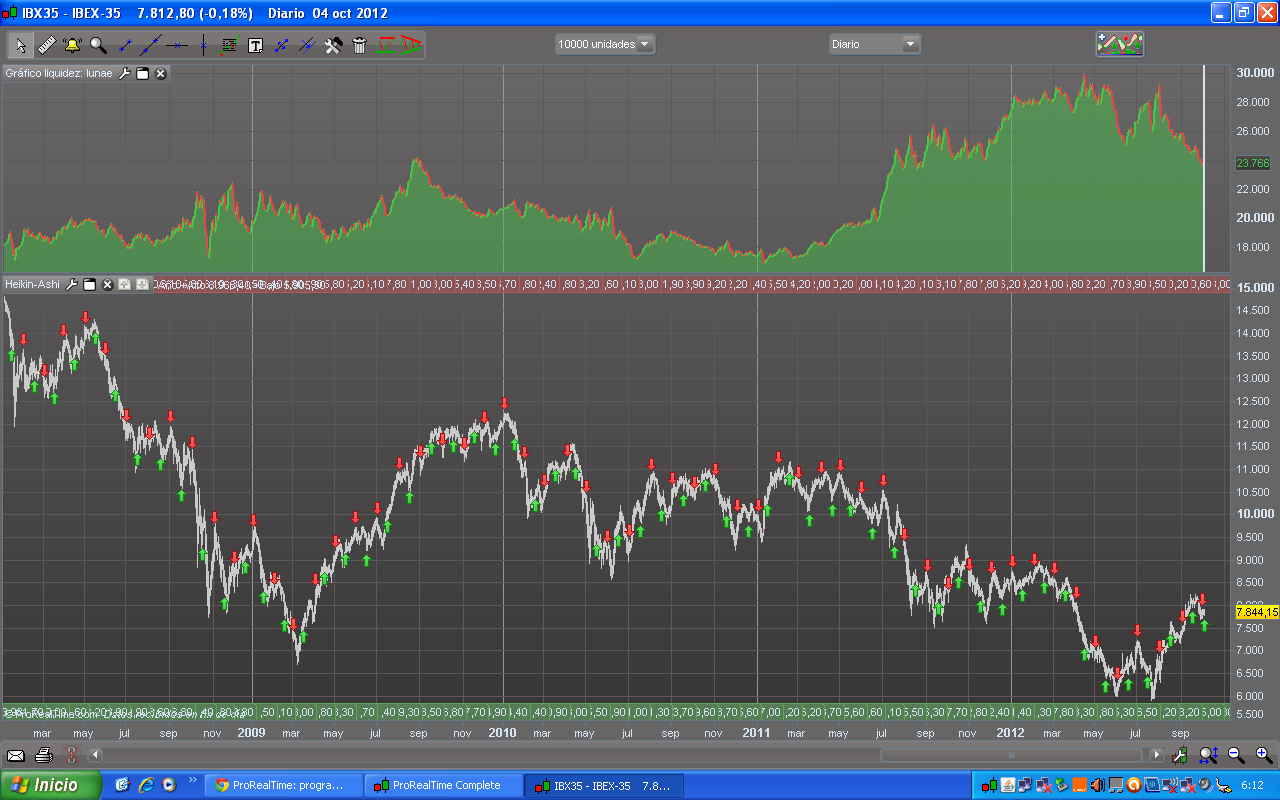Open the 10000 unidades dropdown

point(605,44)
